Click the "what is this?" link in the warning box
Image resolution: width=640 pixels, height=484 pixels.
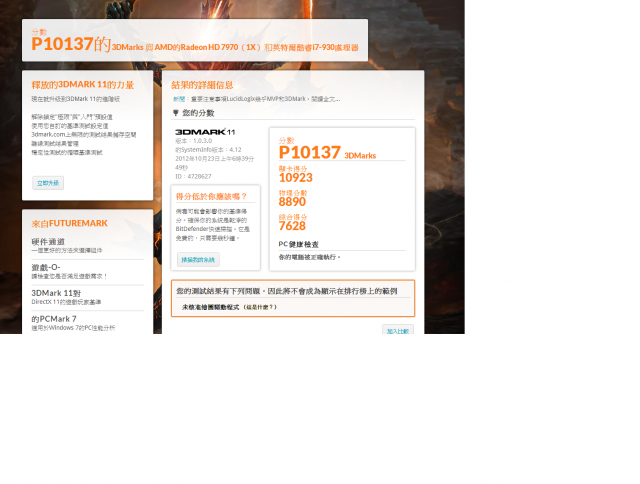260,307
